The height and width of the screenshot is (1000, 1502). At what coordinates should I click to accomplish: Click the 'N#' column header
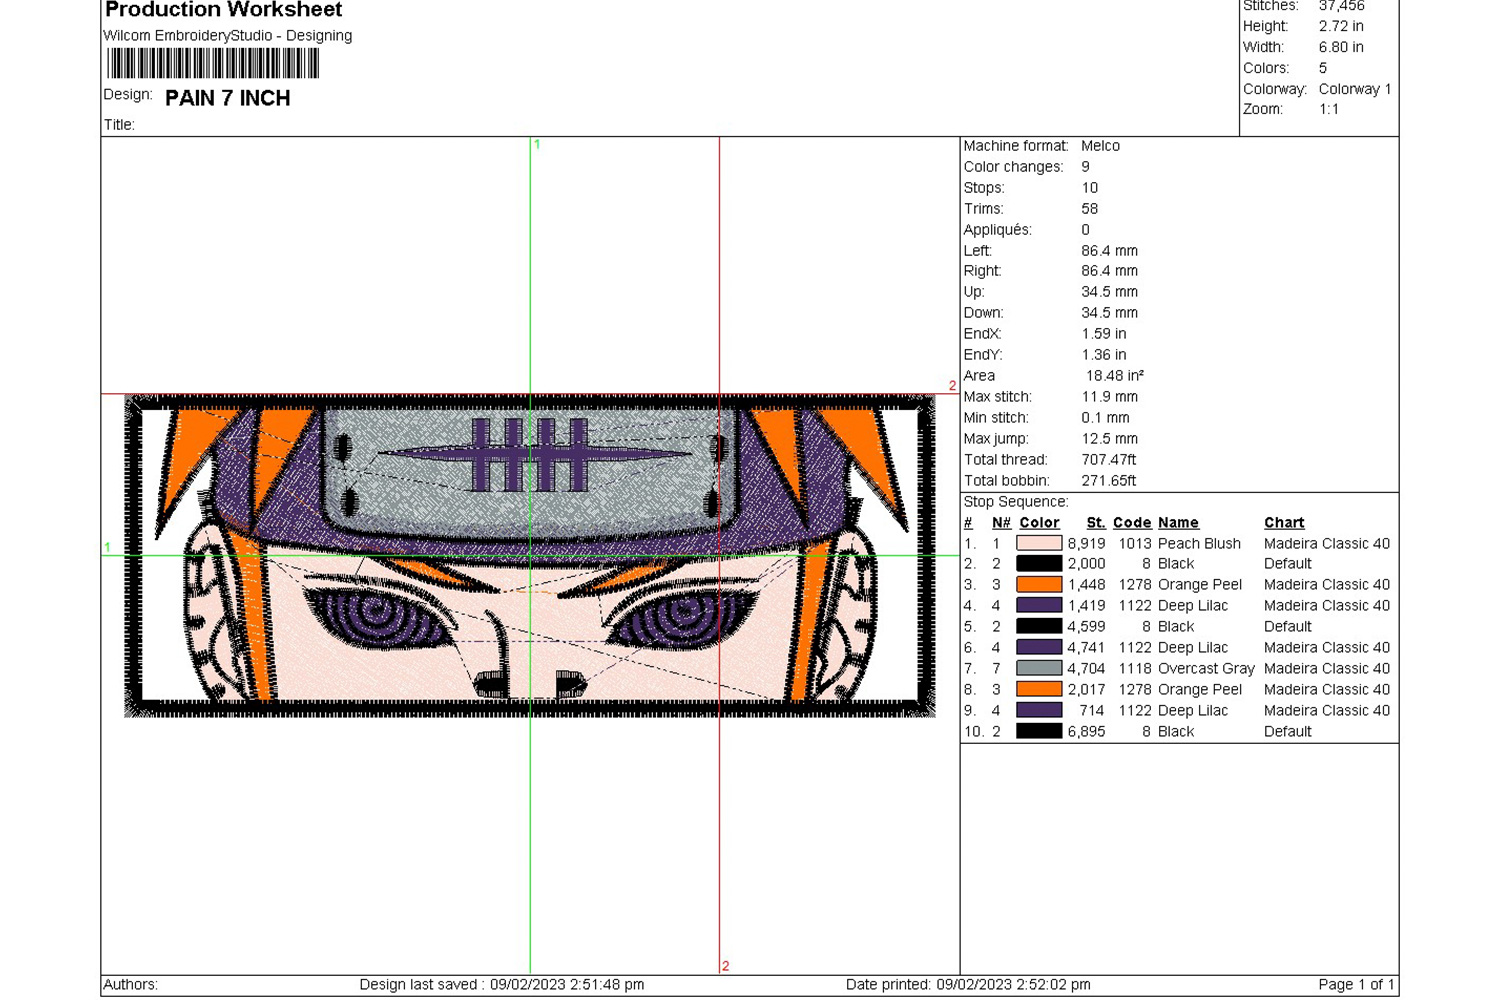click(1001, 523)
